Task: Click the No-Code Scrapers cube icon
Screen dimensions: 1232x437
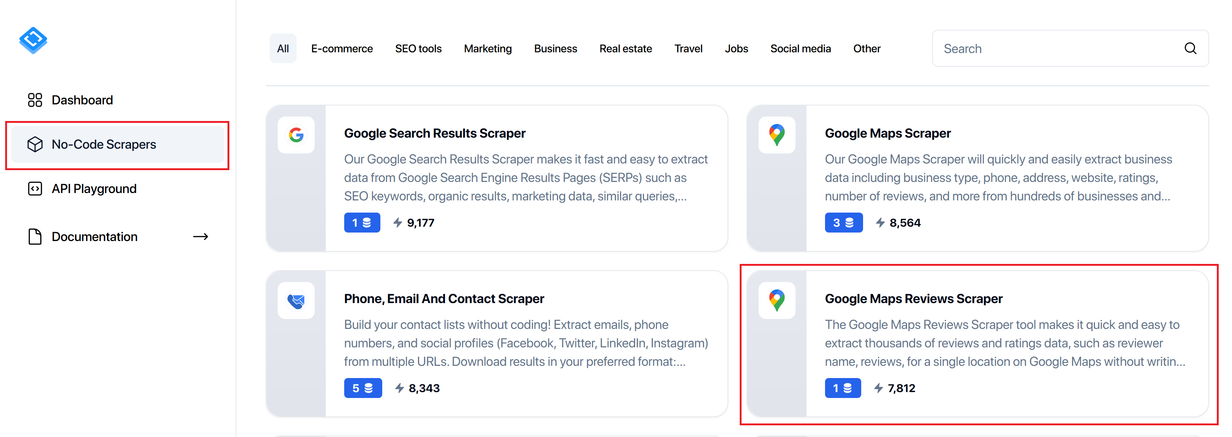Action: point(35,144)
